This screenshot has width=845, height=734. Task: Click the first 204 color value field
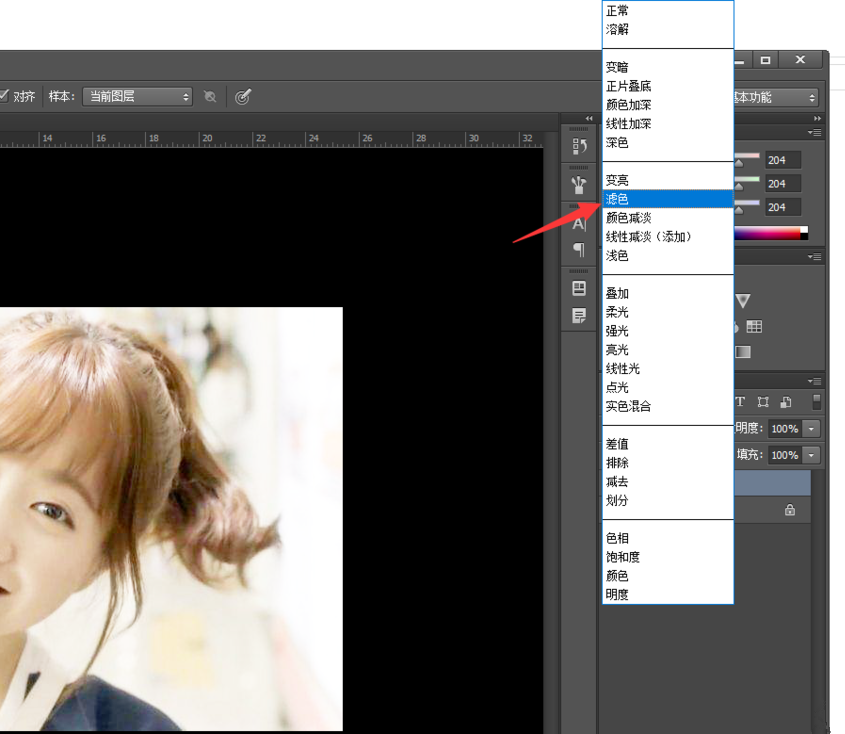coord(782,160)
